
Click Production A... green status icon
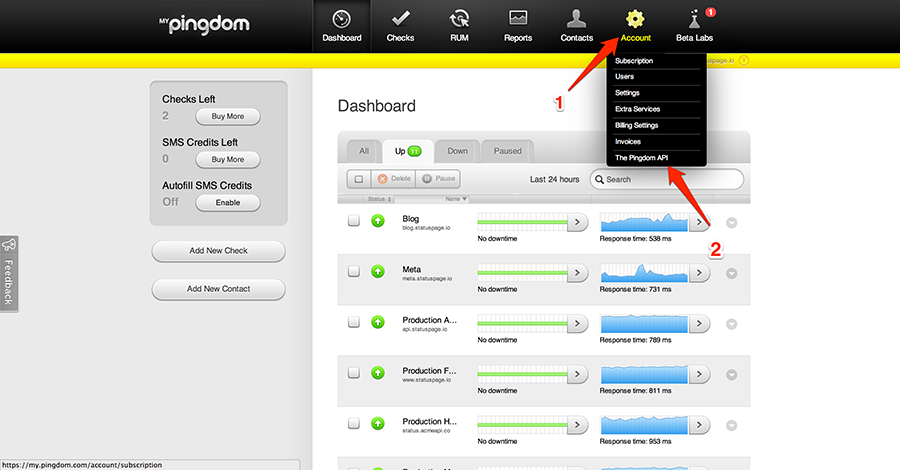[378, 322]
